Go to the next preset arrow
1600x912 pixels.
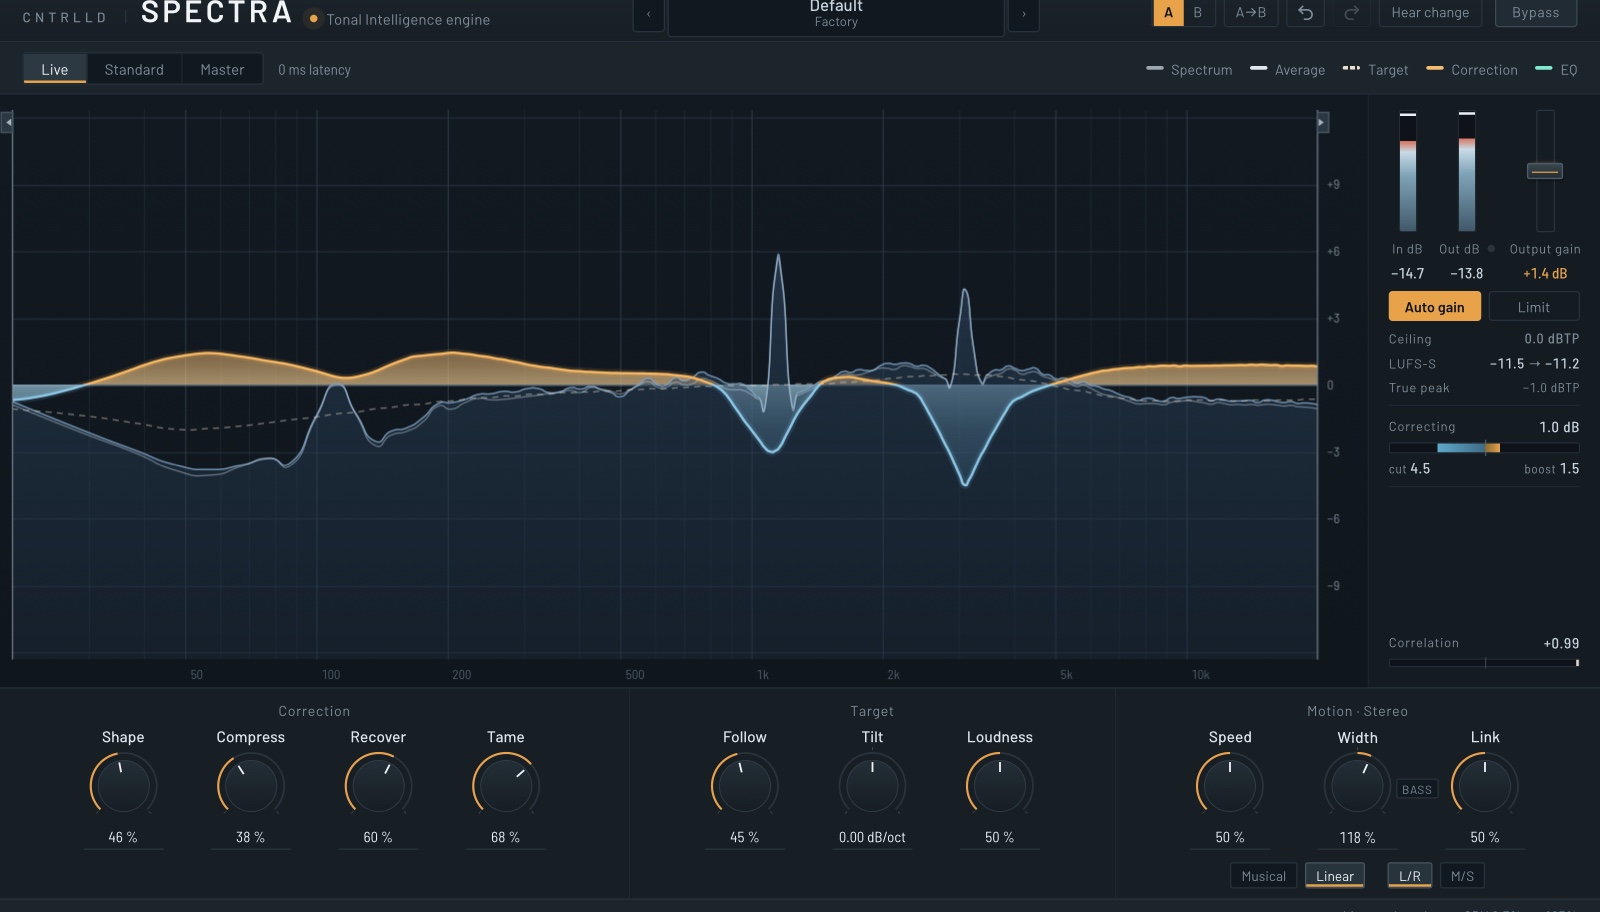[x=1023, y=14]
